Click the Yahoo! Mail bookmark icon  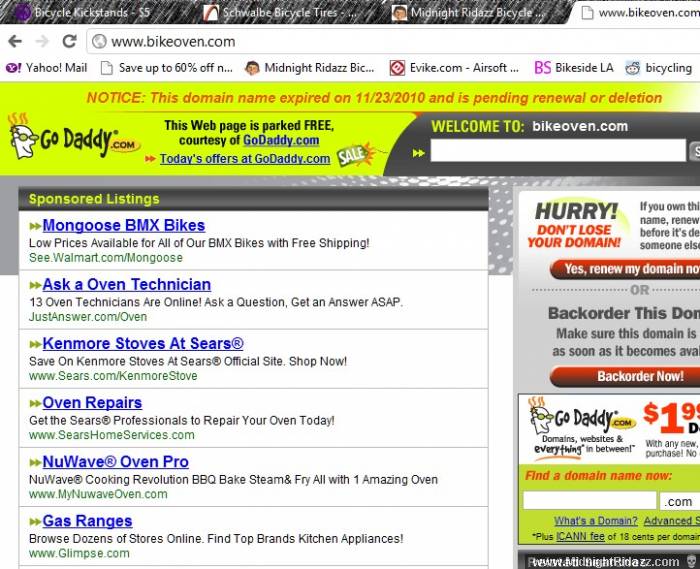(13, 68)
